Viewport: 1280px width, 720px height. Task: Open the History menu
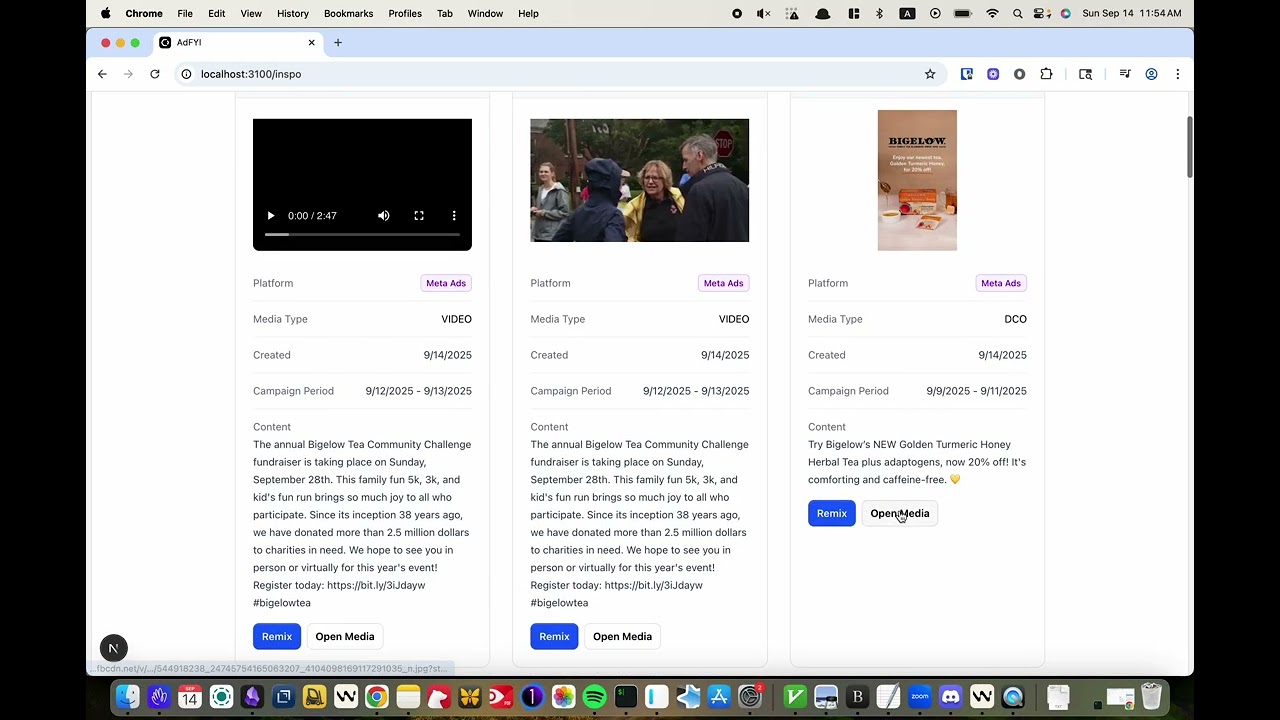[293, 13]
